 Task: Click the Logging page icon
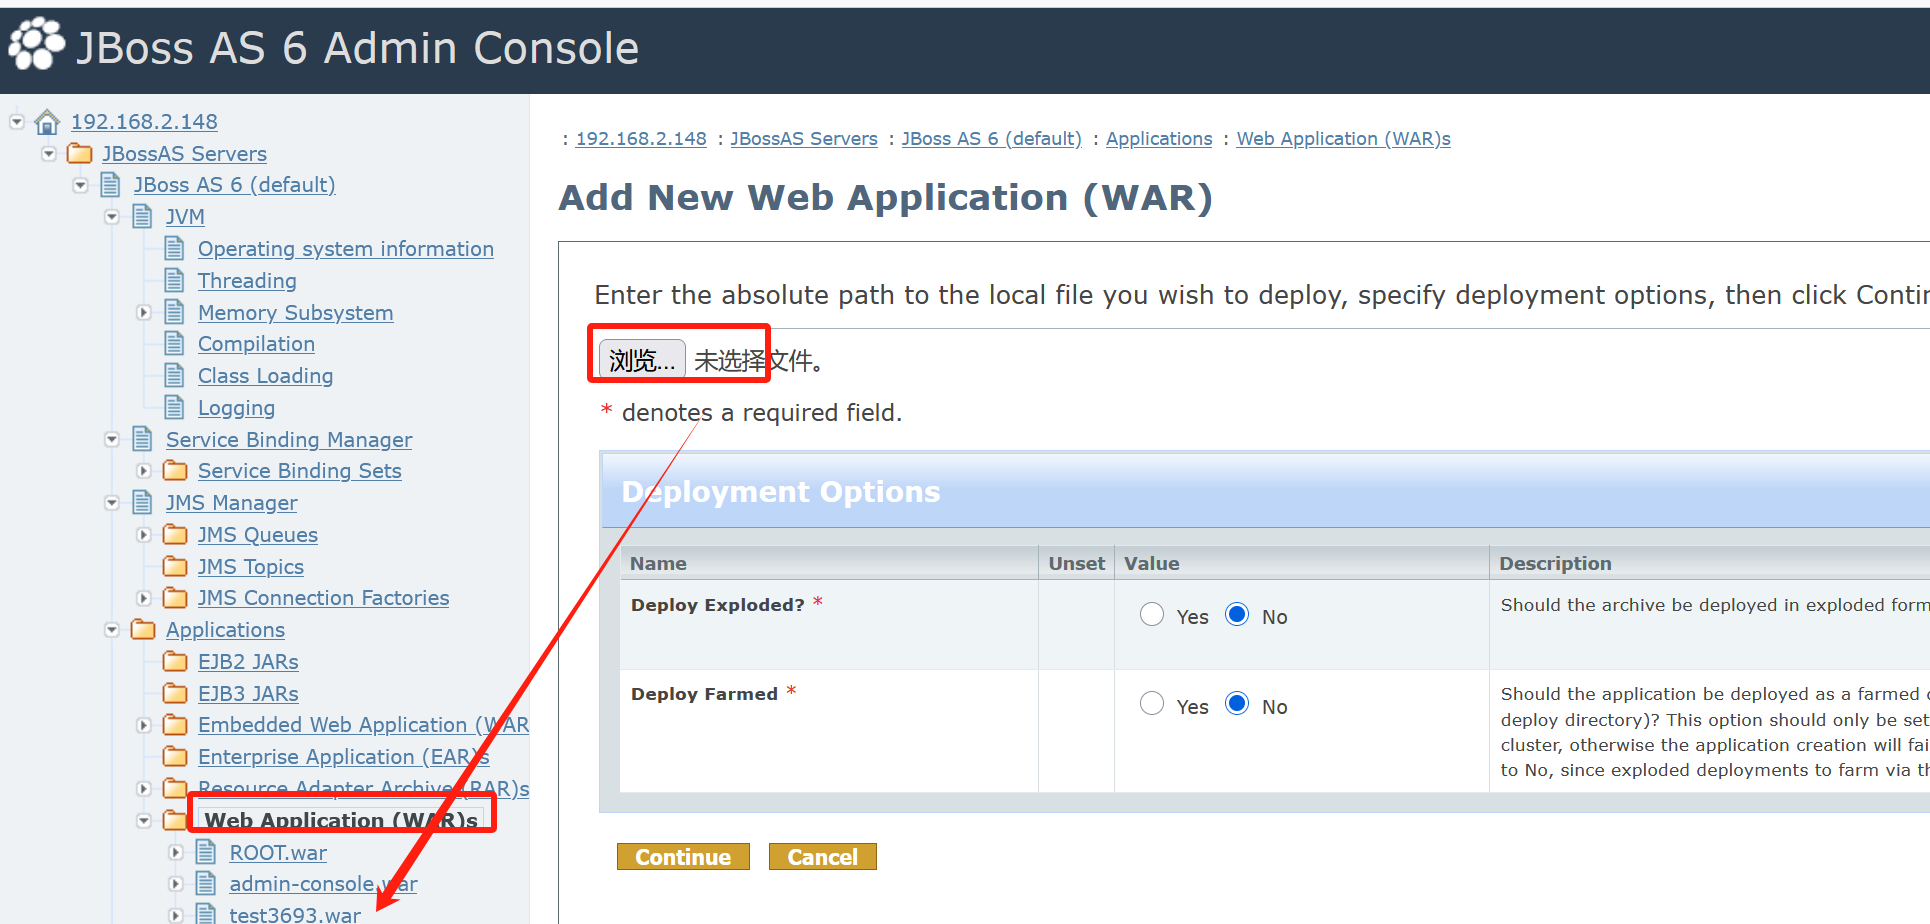175,407
